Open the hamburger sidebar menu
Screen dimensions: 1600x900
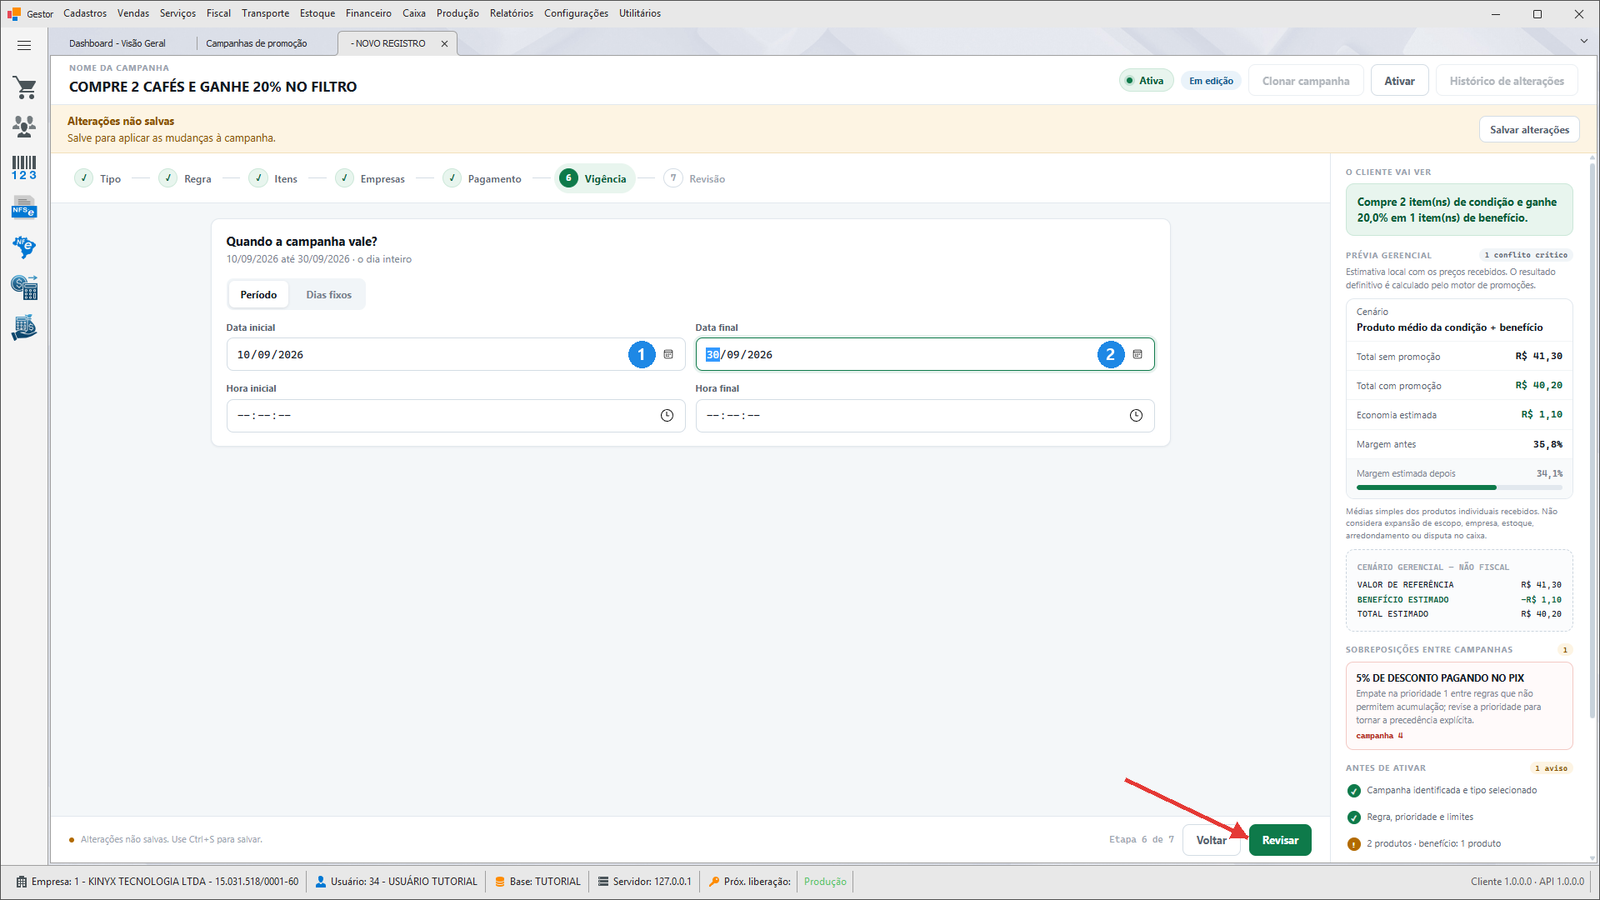[24, 45]
